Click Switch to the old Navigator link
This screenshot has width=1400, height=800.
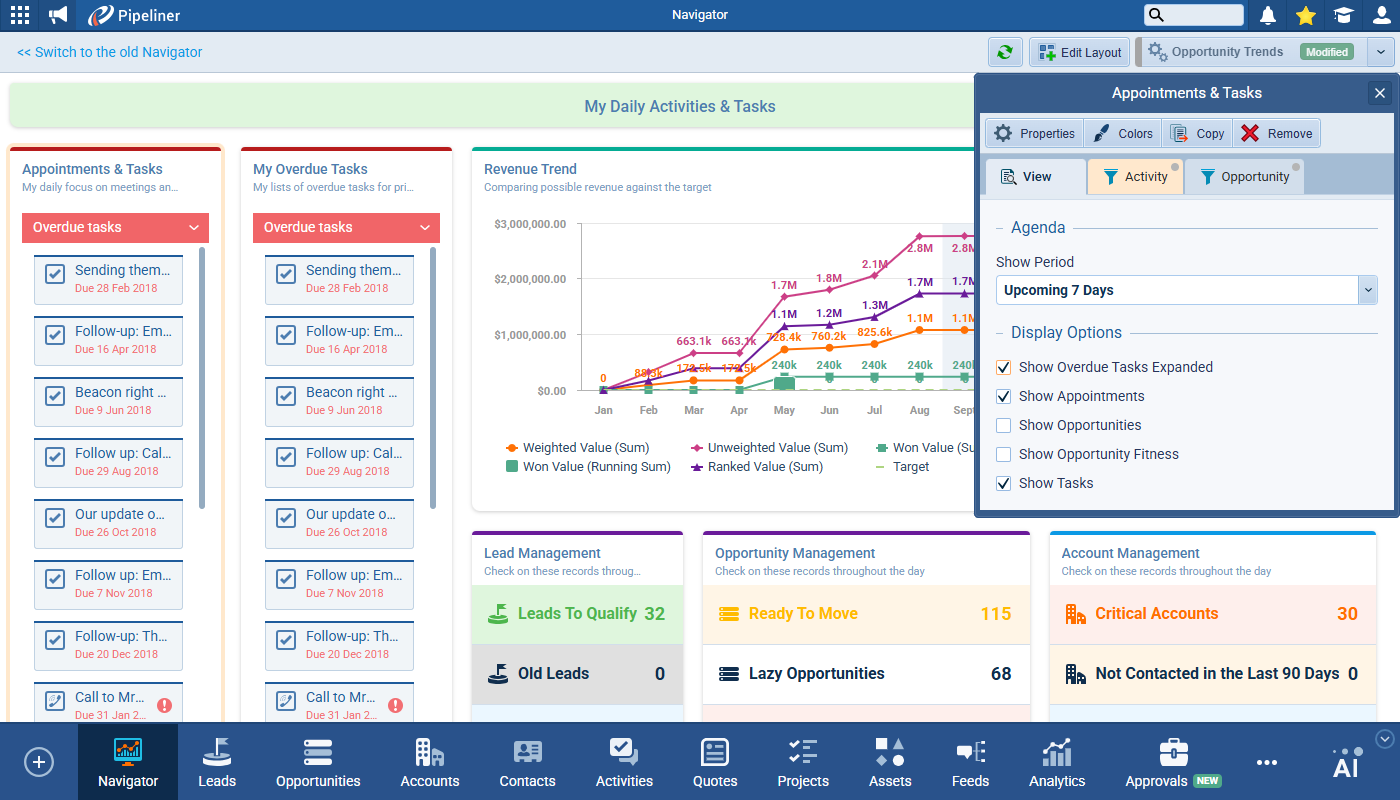[110, 52]
